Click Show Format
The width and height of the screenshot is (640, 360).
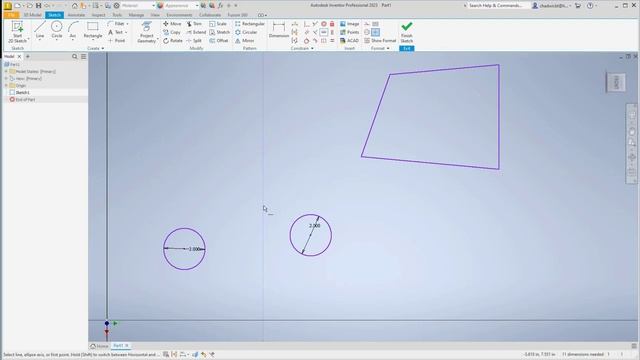pyautogui.click(x=380, y=41)
